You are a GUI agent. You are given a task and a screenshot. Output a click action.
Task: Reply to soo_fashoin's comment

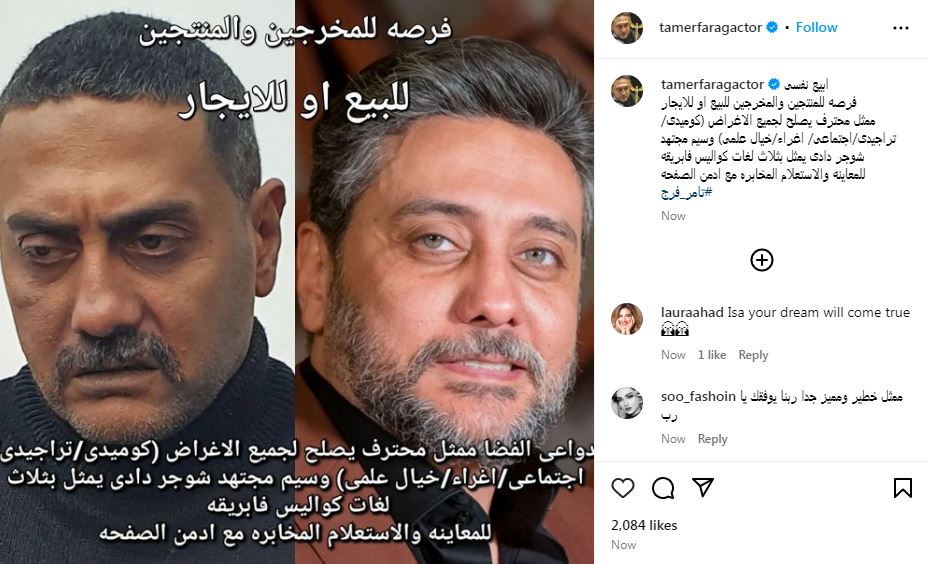(713, 439)
